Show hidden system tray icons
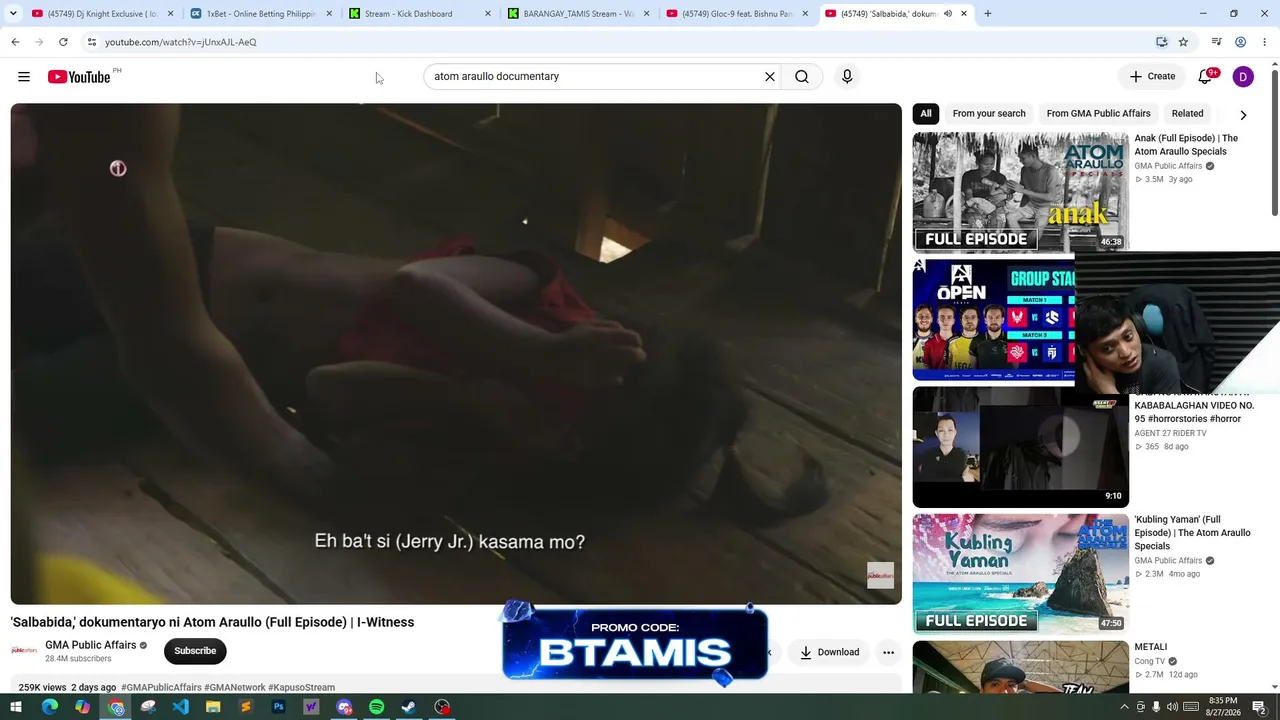The image size is (1280, 720). pos(1124,708)
